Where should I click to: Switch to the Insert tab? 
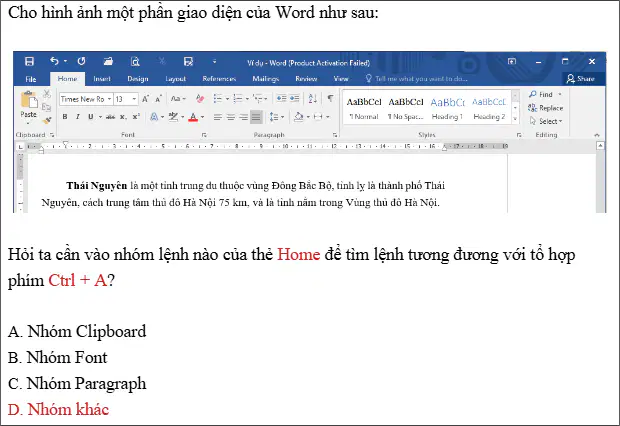[102, 79]
